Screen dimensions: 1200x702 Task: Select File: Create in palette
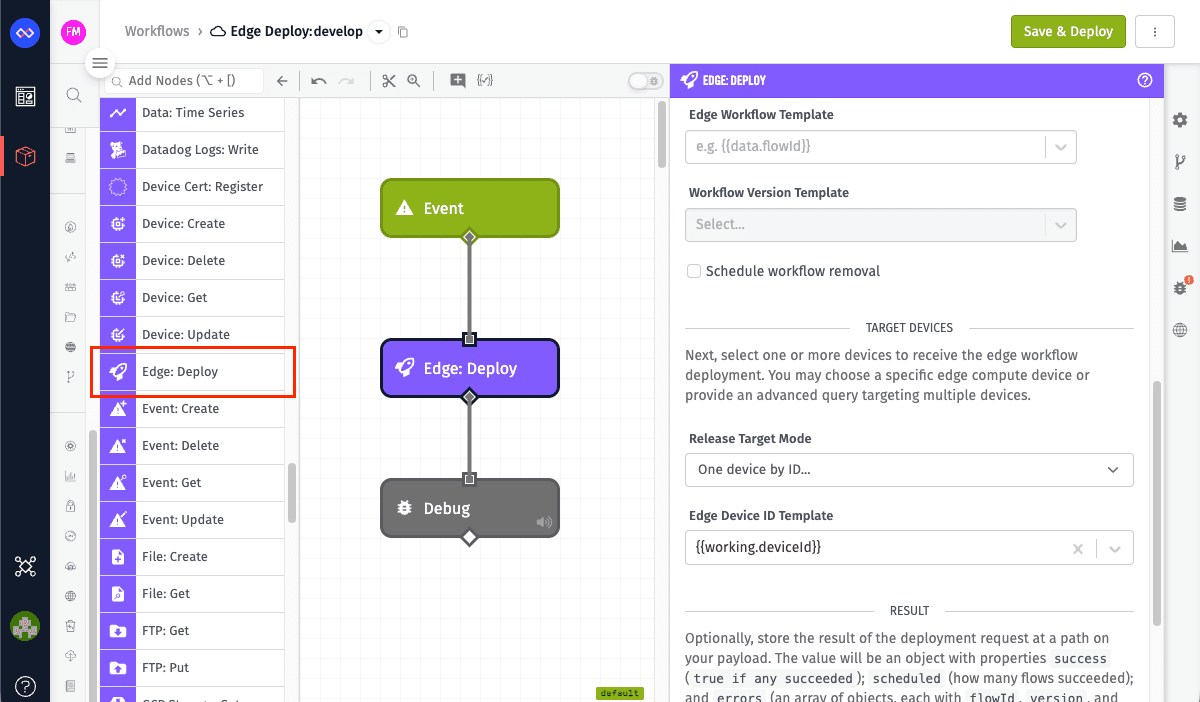click(x=192, y=557)
